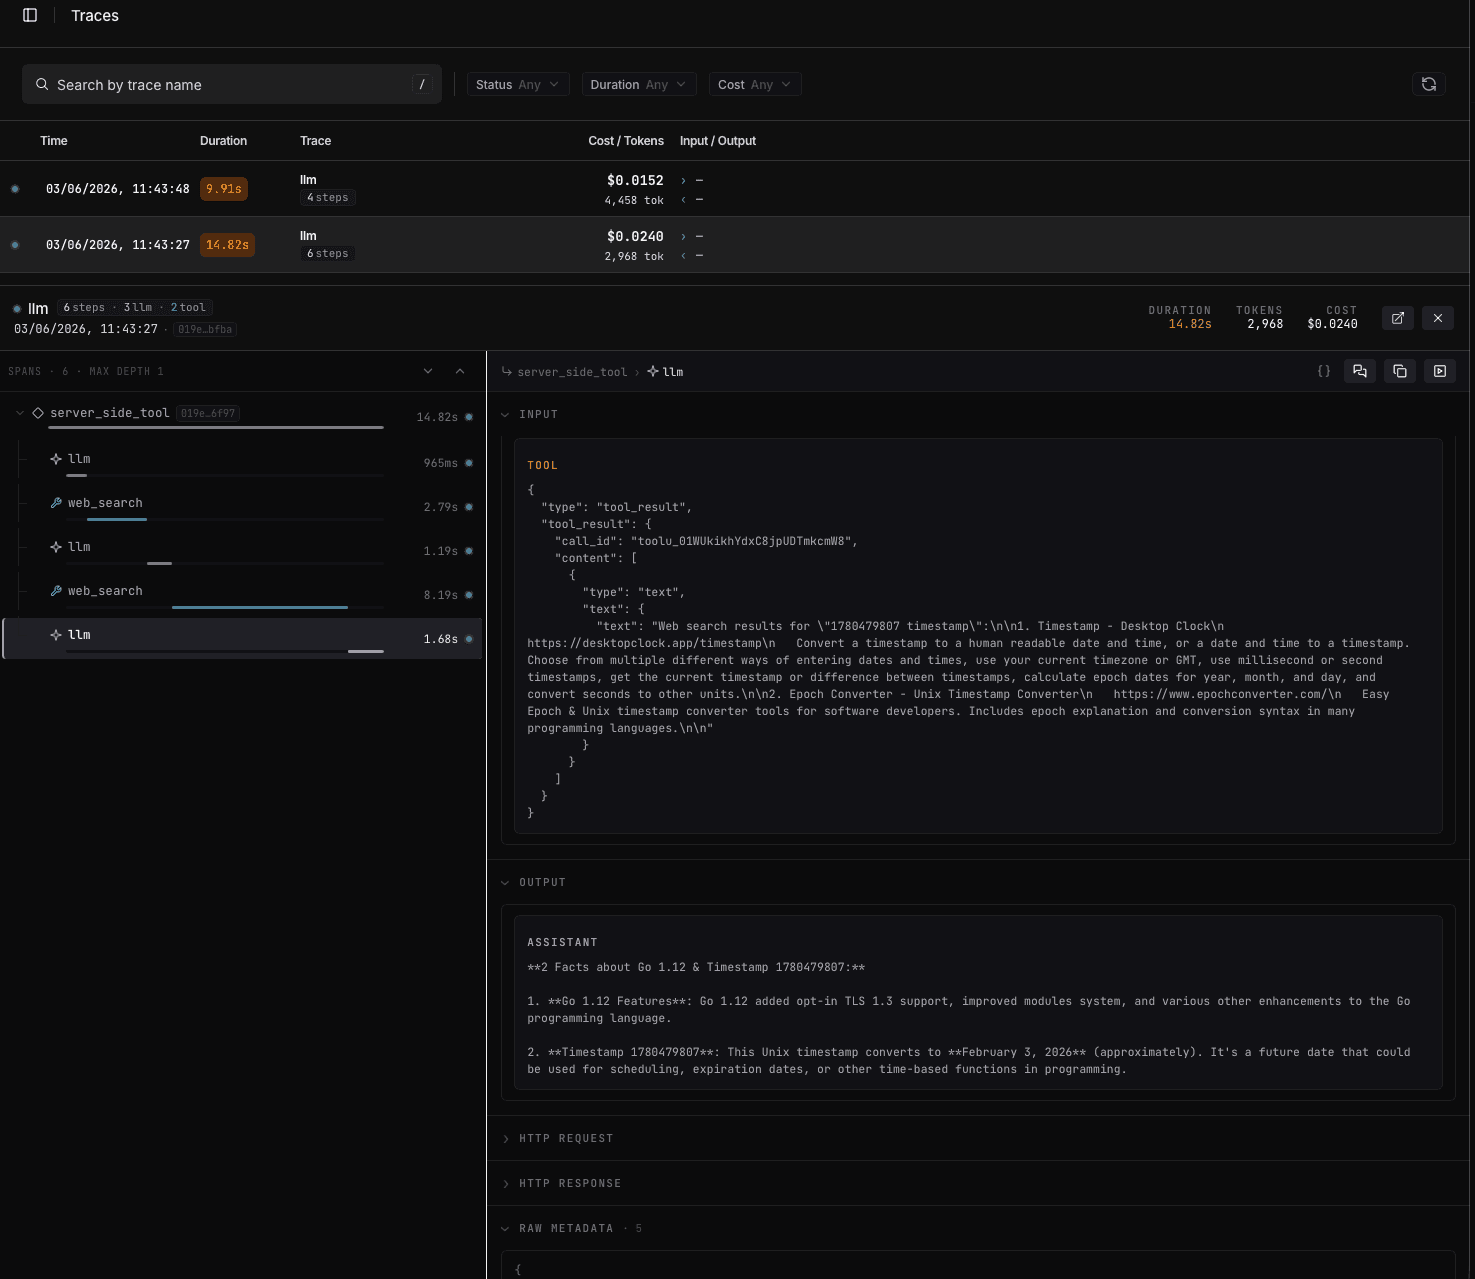Select the 2.79s web_search span
This screenshot has width=1475, height=1279.
(242, 507)
